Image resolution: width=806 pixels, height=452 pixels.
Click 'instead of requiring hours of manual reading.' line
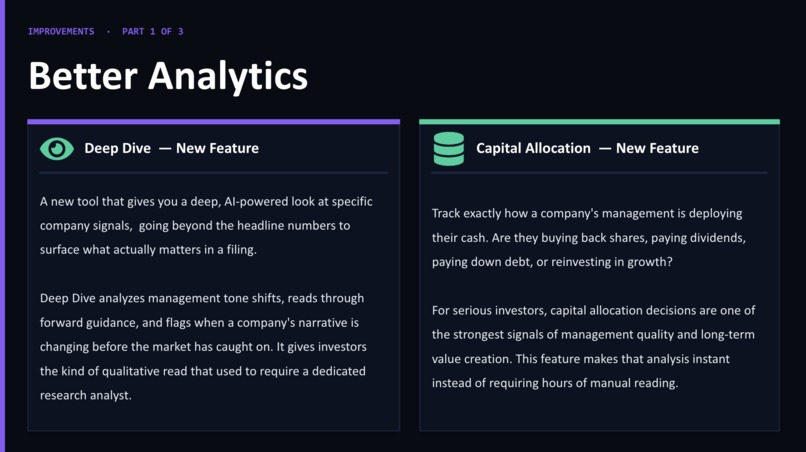pyautogui.click(x=555, y=383)
